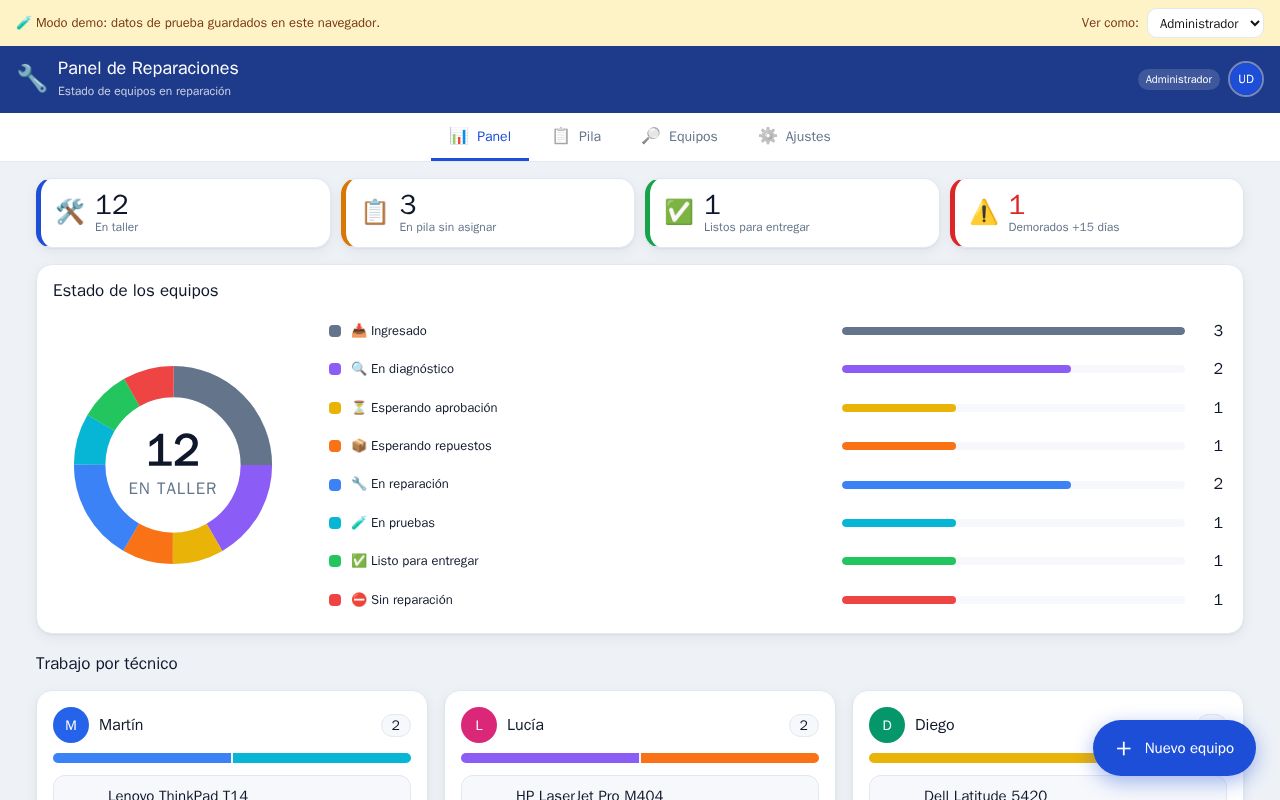This screenshot has height=800, width=1280.
Task: Click the inbox icon beside Ingresado
Action: coord(359,331)
